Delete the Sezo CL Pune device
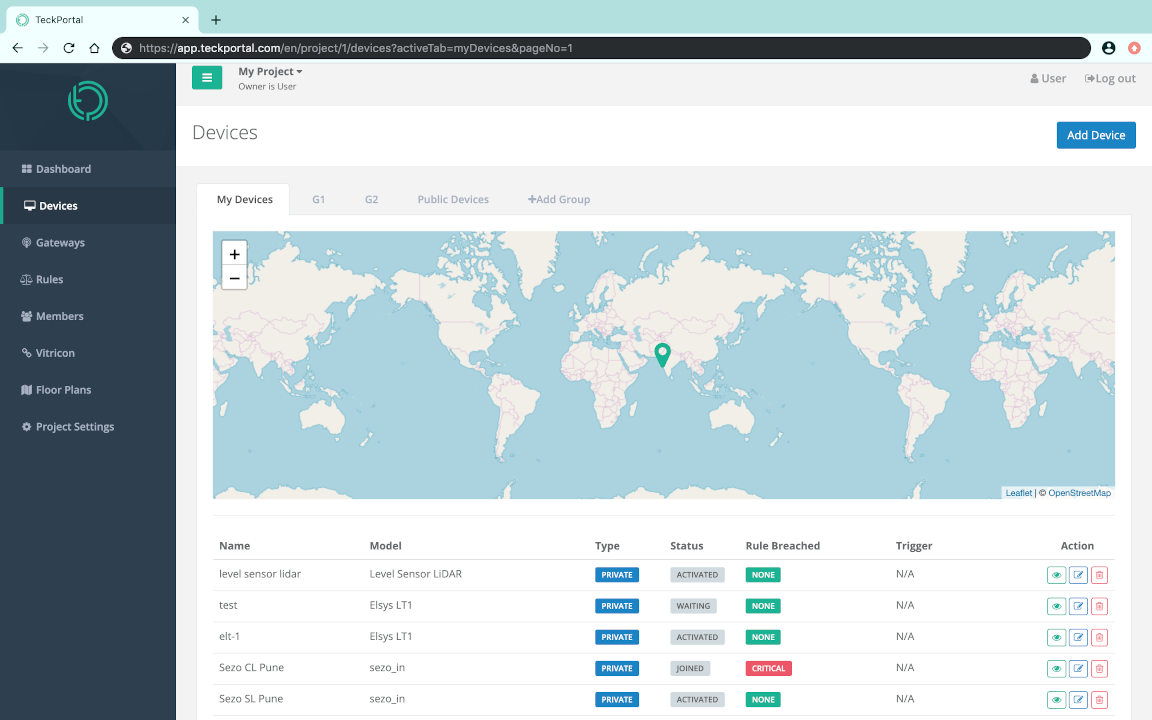This screenshot has height=720, width=1152. click(x=1099, y=669)
